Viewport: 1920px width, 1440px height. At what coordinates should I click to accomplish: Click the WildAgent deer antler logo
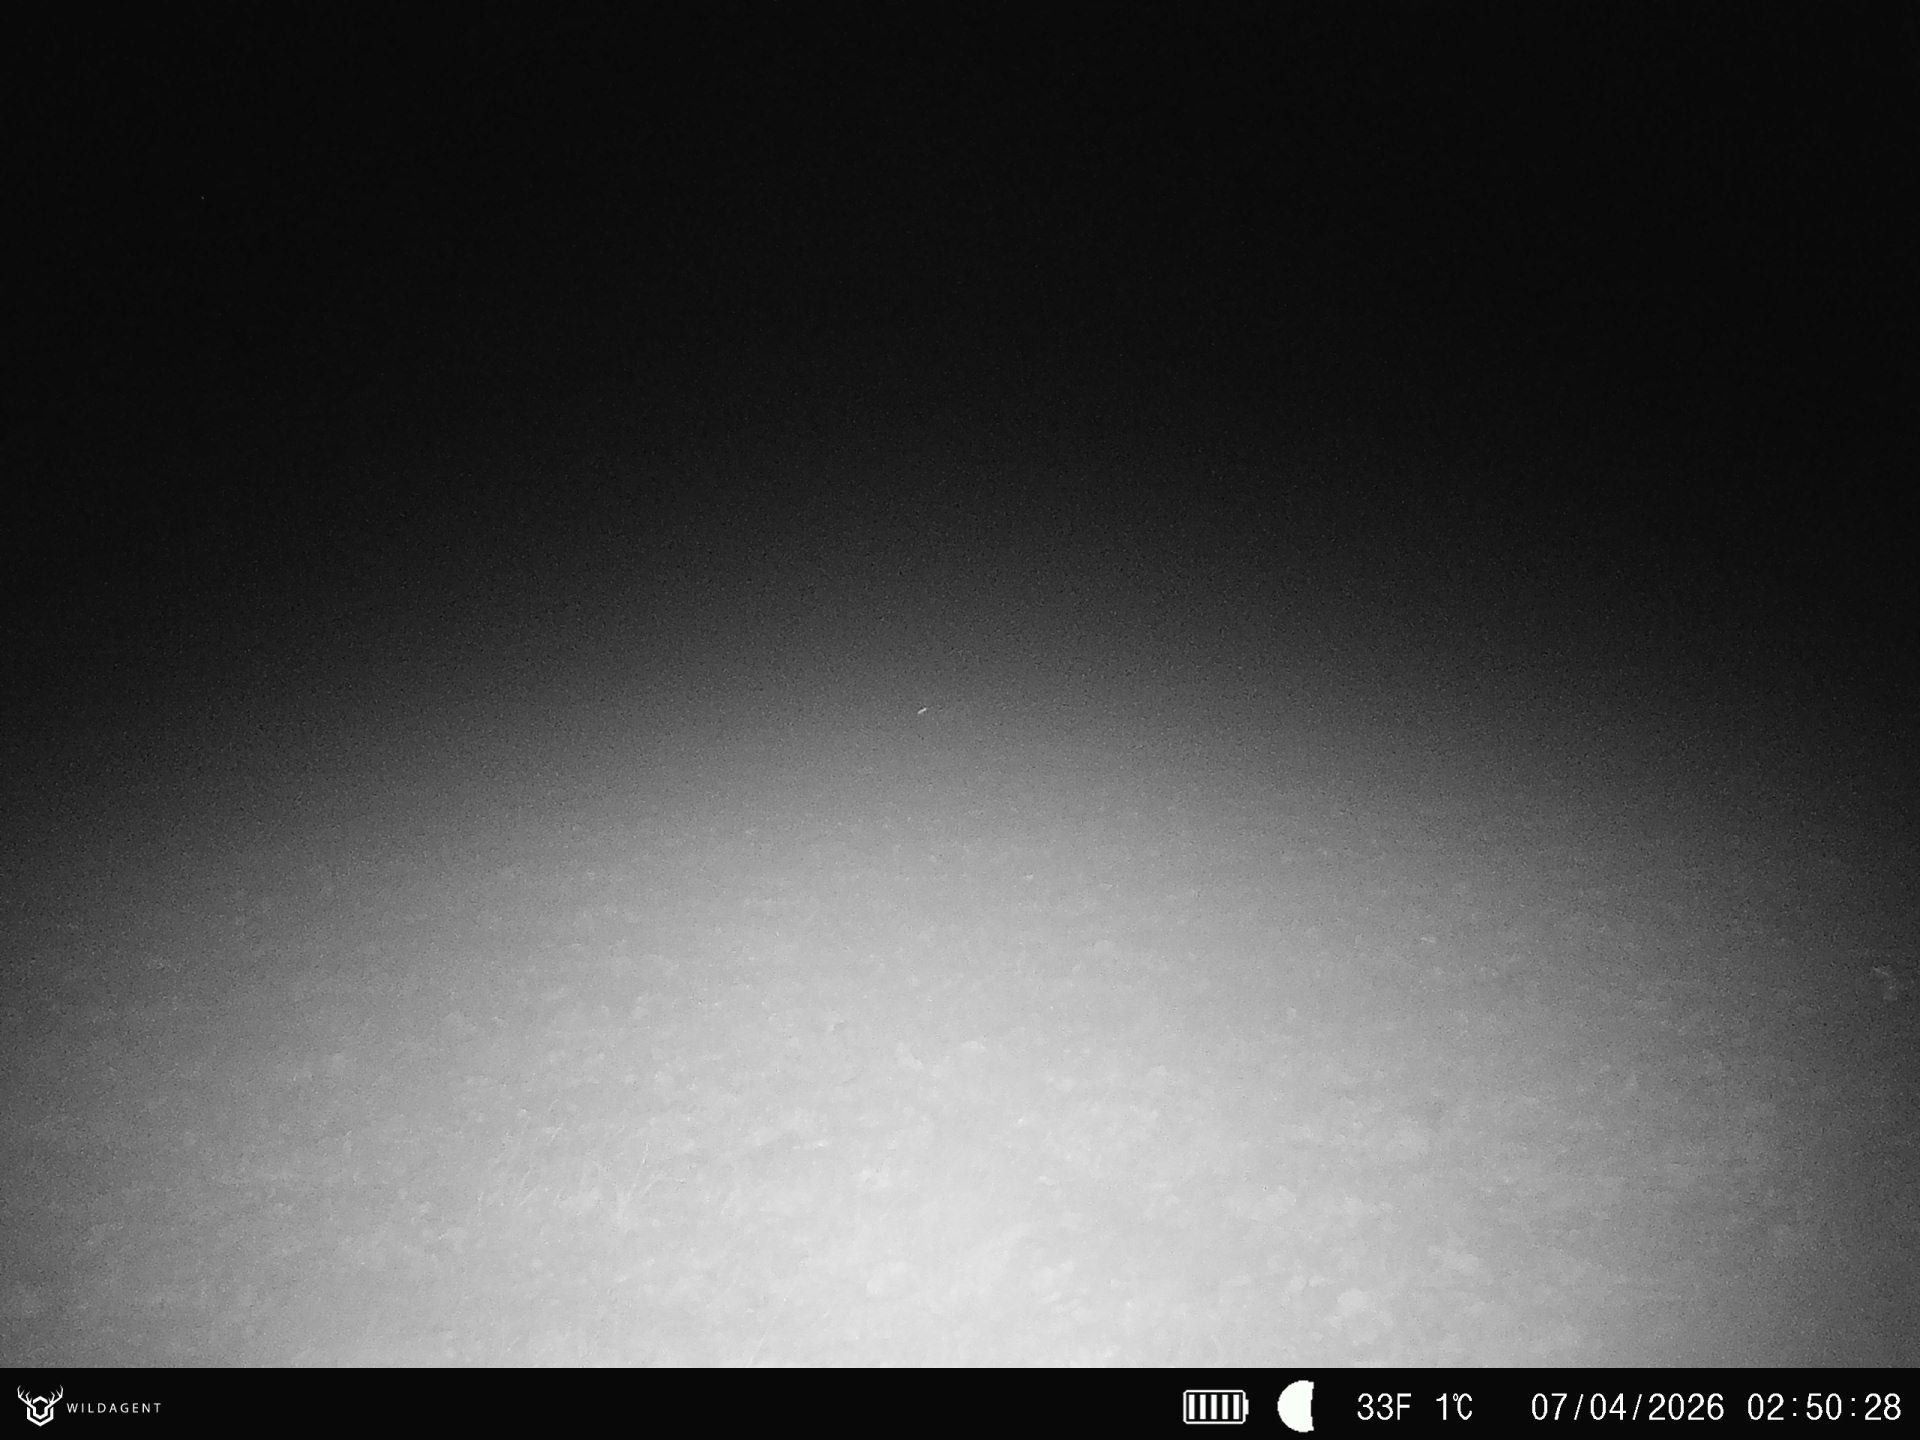click(x=39, y=1406)
